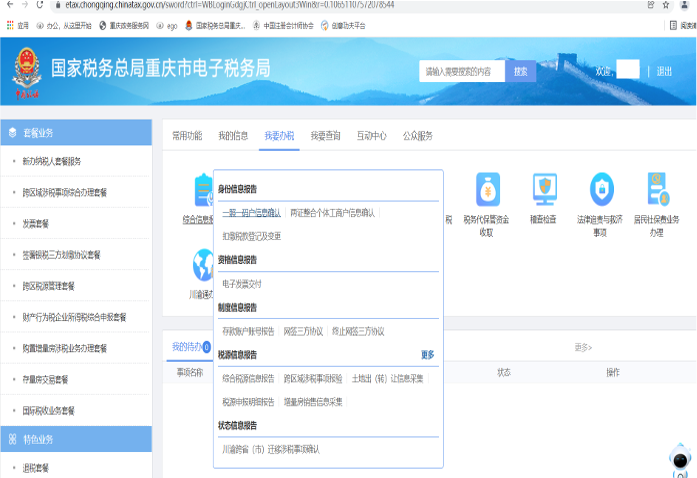This screenshot has height=478, width=697.
Task: Open 一照一码户信息确认 link
Action: (x=252, y=213)
